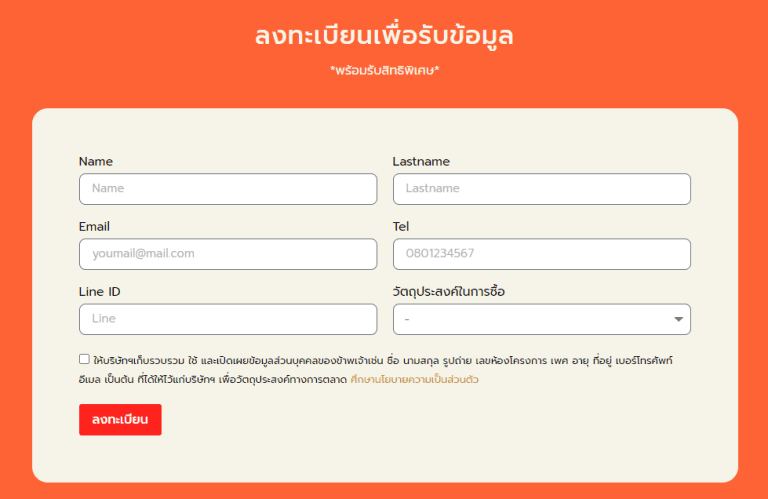
Task: Click the วัตถุประสงค์ในการซื้อ label
Action: 449,291
